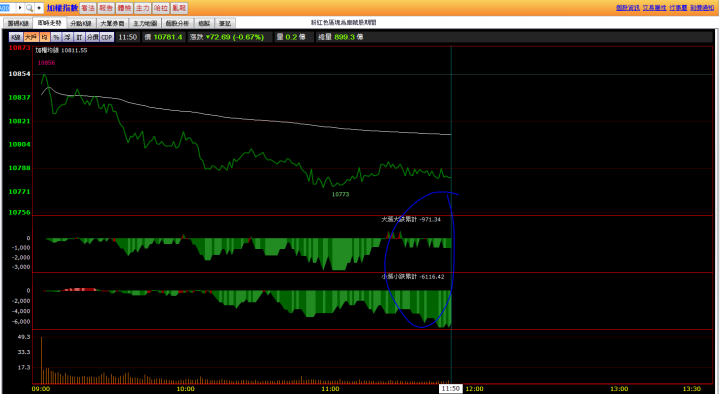Click the CDP indicator button
Viewport: 720px width, 394px height.
[x=107, y=37]
